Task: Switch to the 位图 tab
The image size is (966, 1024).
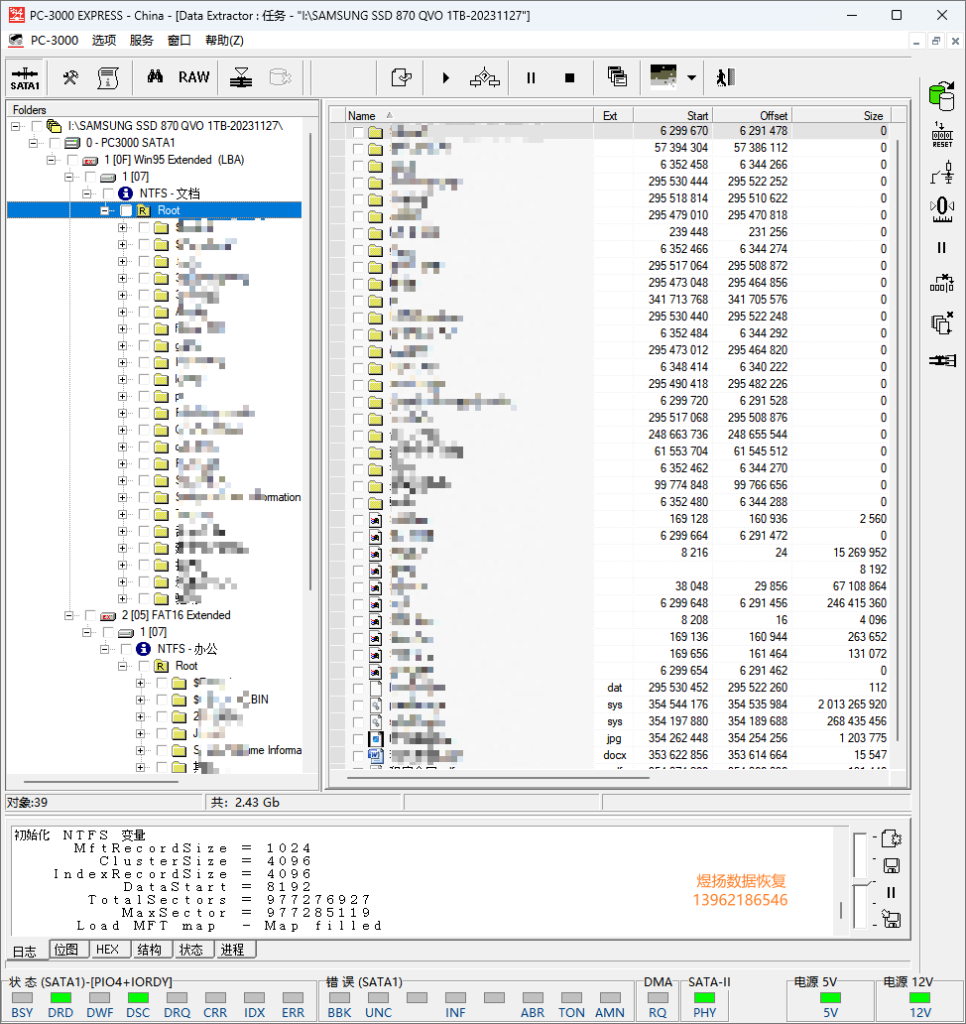Action: (66, 950)
